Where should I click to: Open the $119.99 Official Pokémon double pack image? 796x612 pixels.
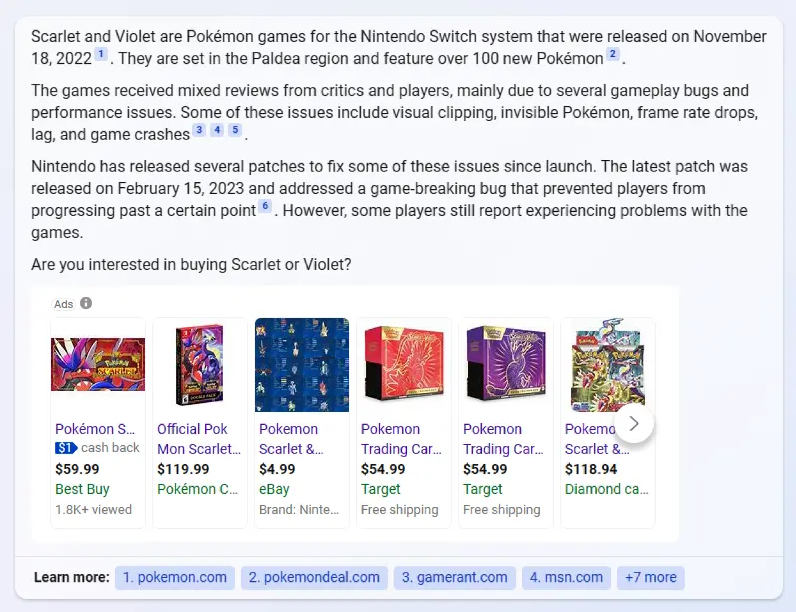200,364
